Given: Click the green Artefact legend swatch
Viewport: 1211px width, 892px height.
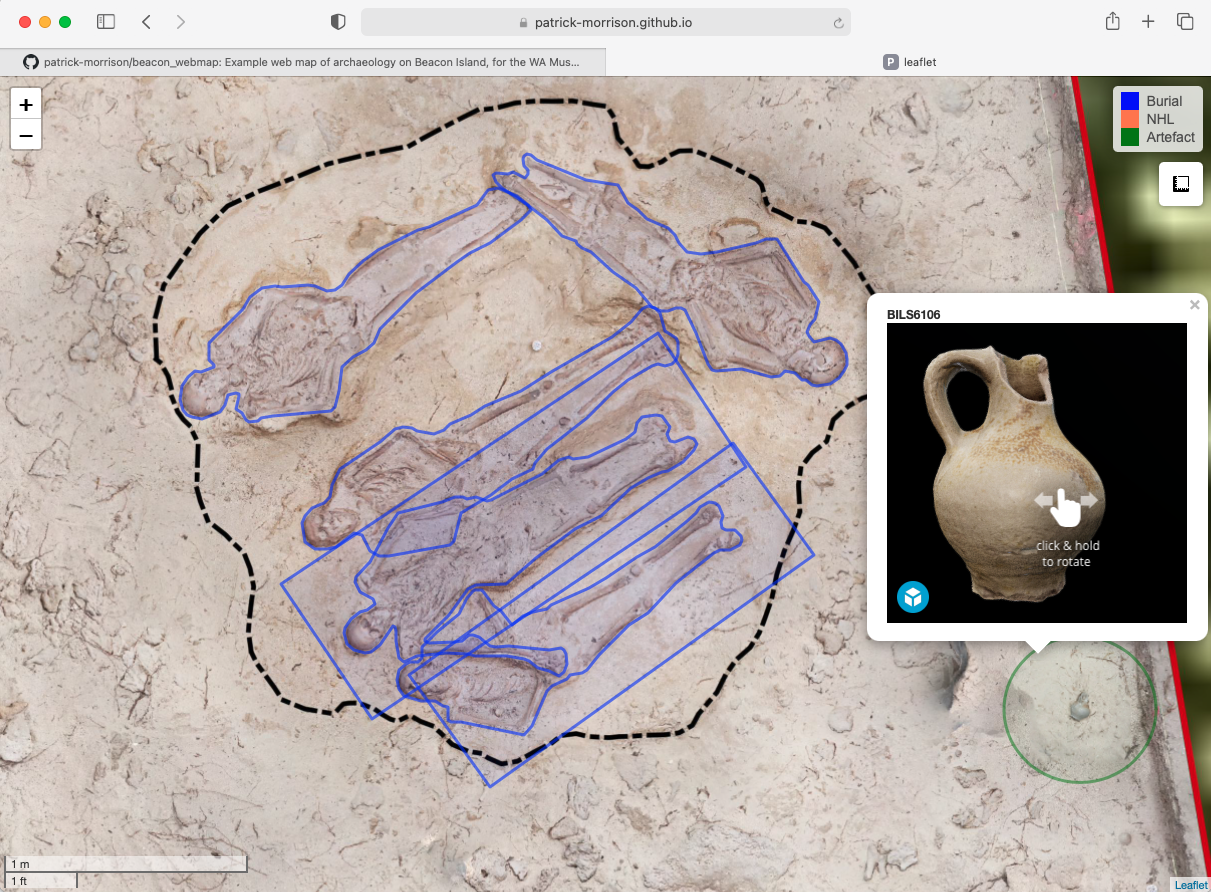Looking at the screenshot, I should [x=1130, y=137].
